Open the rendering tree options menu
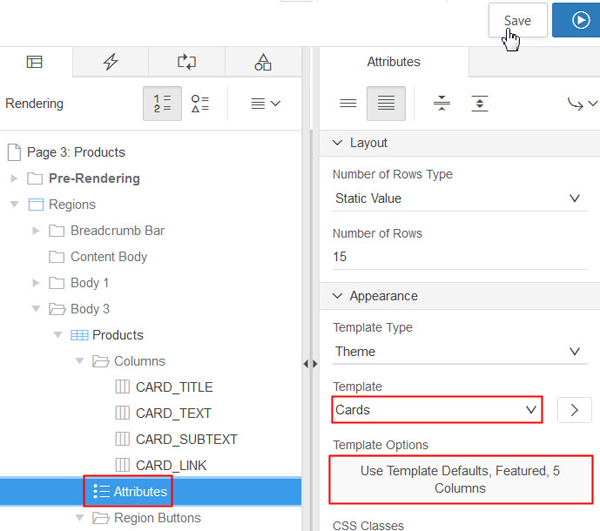The width and height of the screenshot is (600, 531). click(265, 103)
